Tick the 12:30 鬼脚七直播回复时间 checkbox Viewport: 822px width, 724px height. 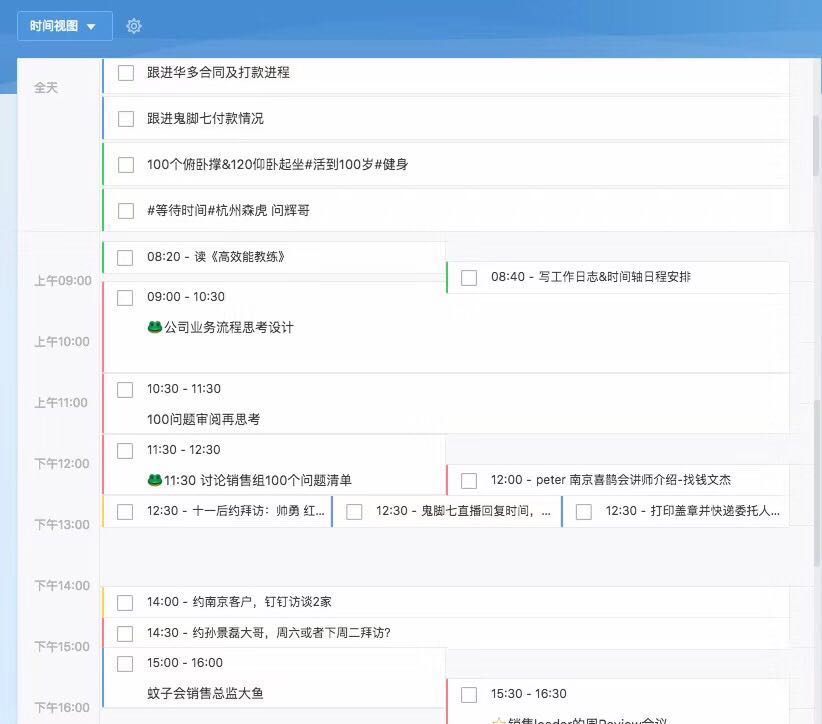(x=354, y=512)
